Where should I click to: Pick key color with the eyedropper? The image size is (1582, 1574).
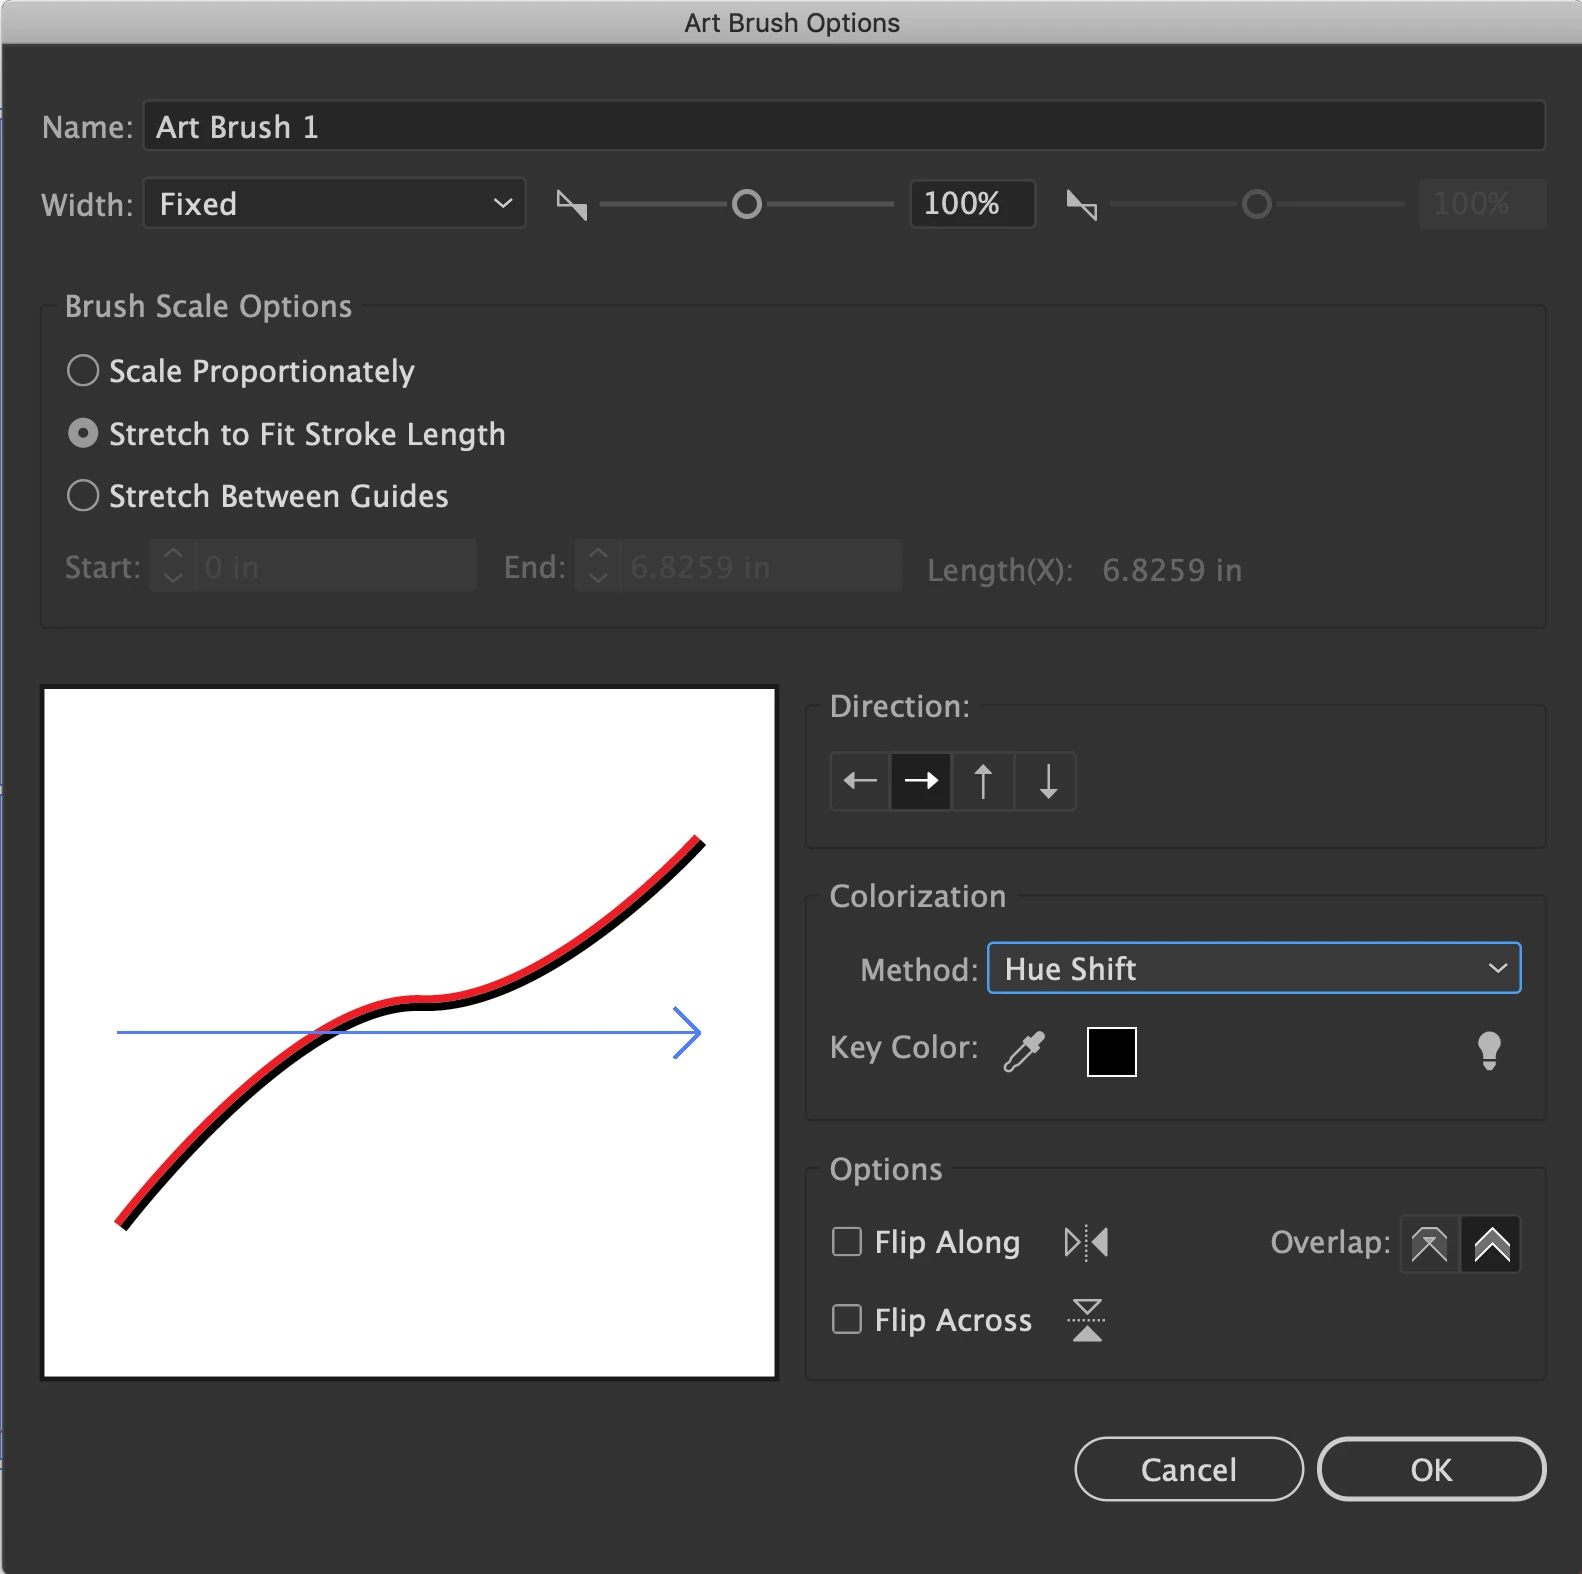[x=1024, y=1051]
